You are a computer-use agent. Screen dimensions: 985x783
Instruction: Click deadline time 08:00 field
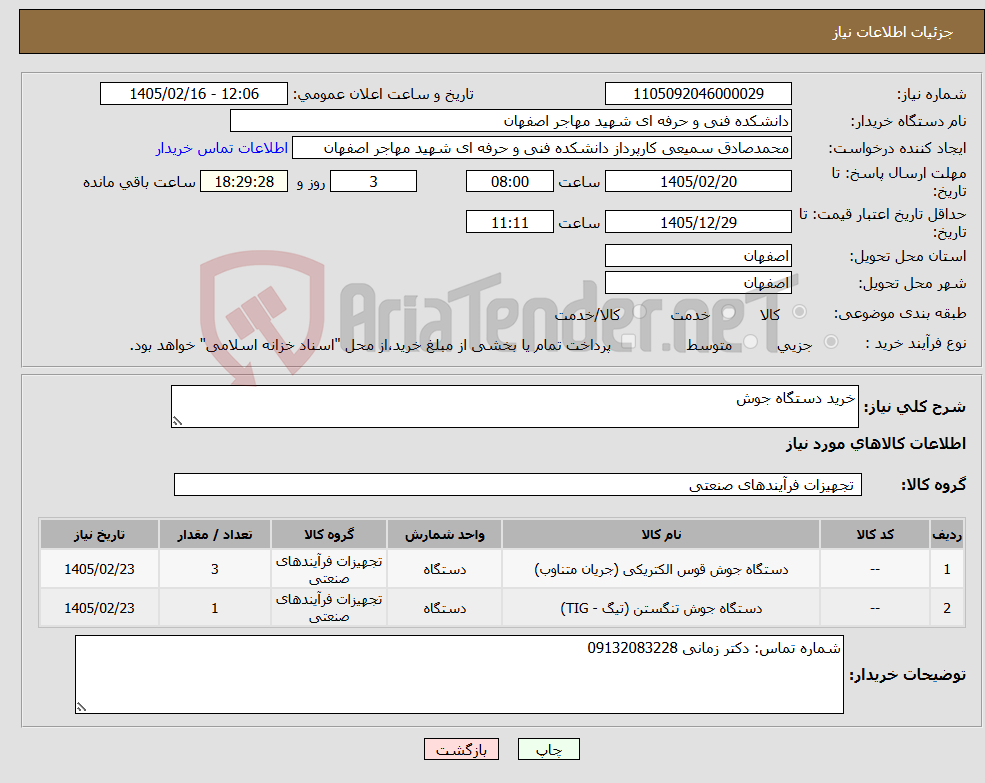pos(509,182)
